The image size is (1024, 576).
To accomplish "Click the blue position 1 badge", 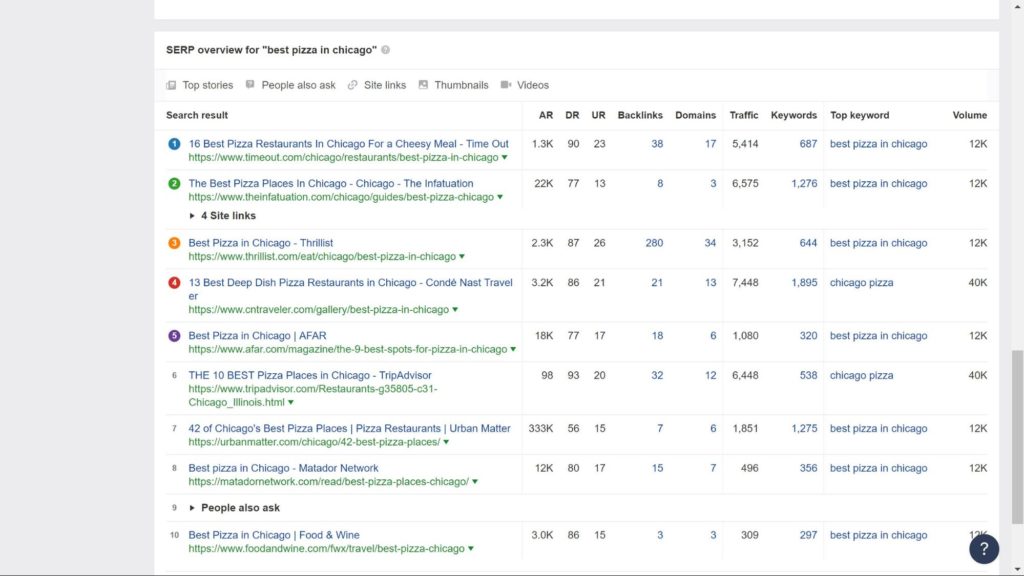I will tap(174, 144).
